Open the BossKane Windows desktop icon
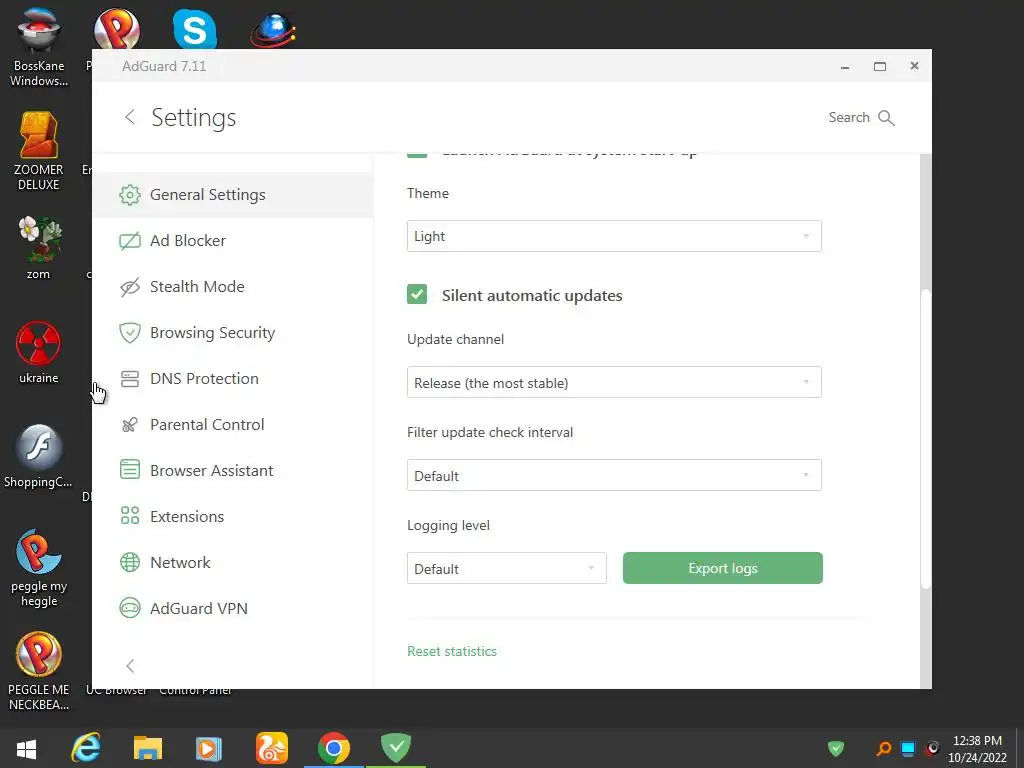This screenshot has height=768, width=1024. coord(39,46)
